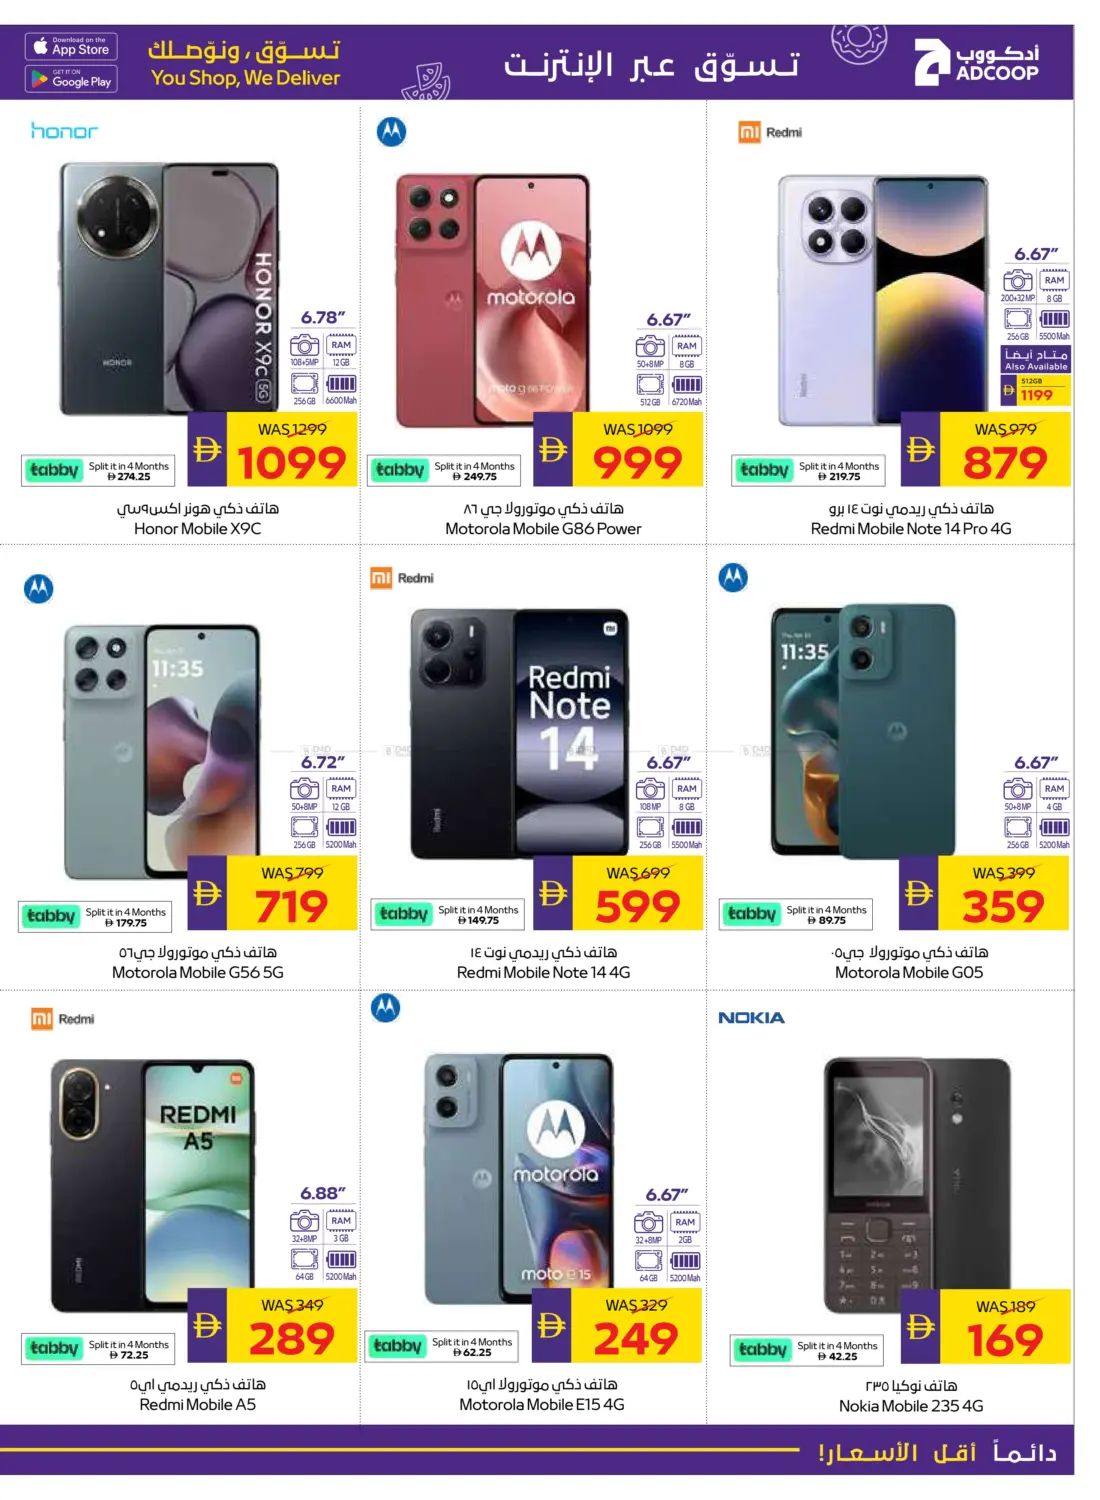Click the App Store download badge
Screen dimensions: 1100x1500
pyautogui.click(x=71, y=47)
